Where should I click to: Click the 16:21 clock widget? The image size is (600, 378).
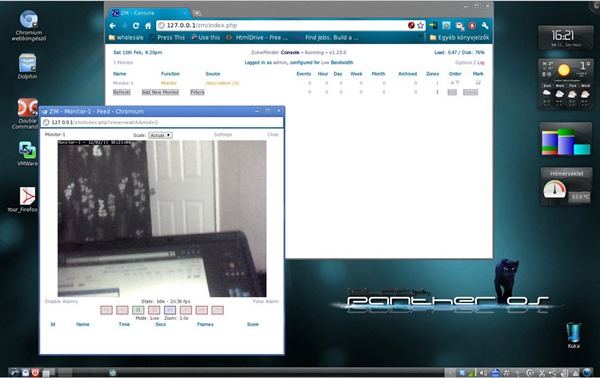click(x=566, y=37)
